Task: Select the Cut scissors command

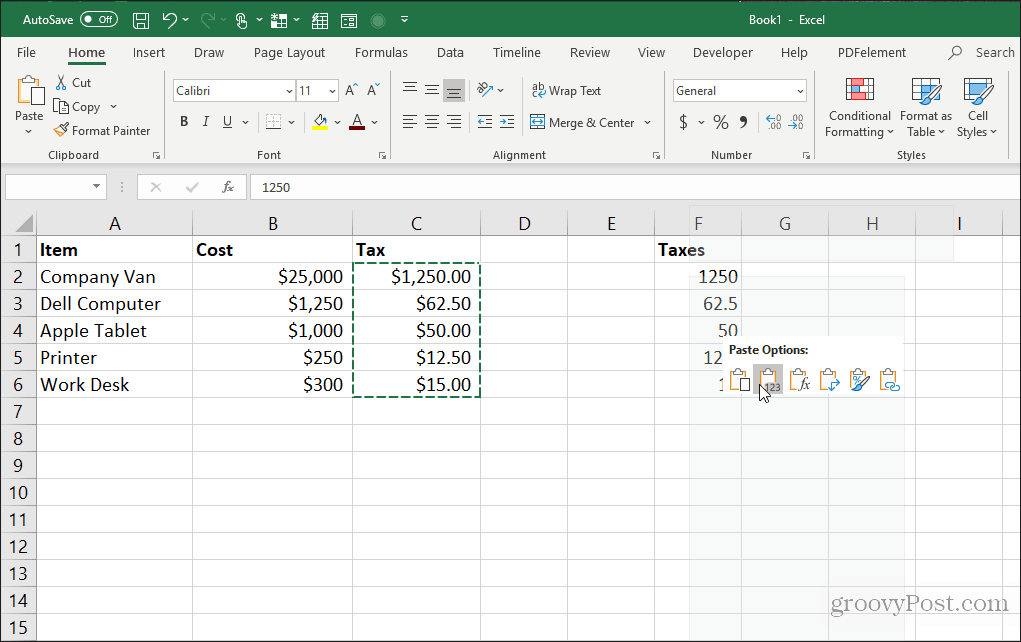Action: coord(73,83)
